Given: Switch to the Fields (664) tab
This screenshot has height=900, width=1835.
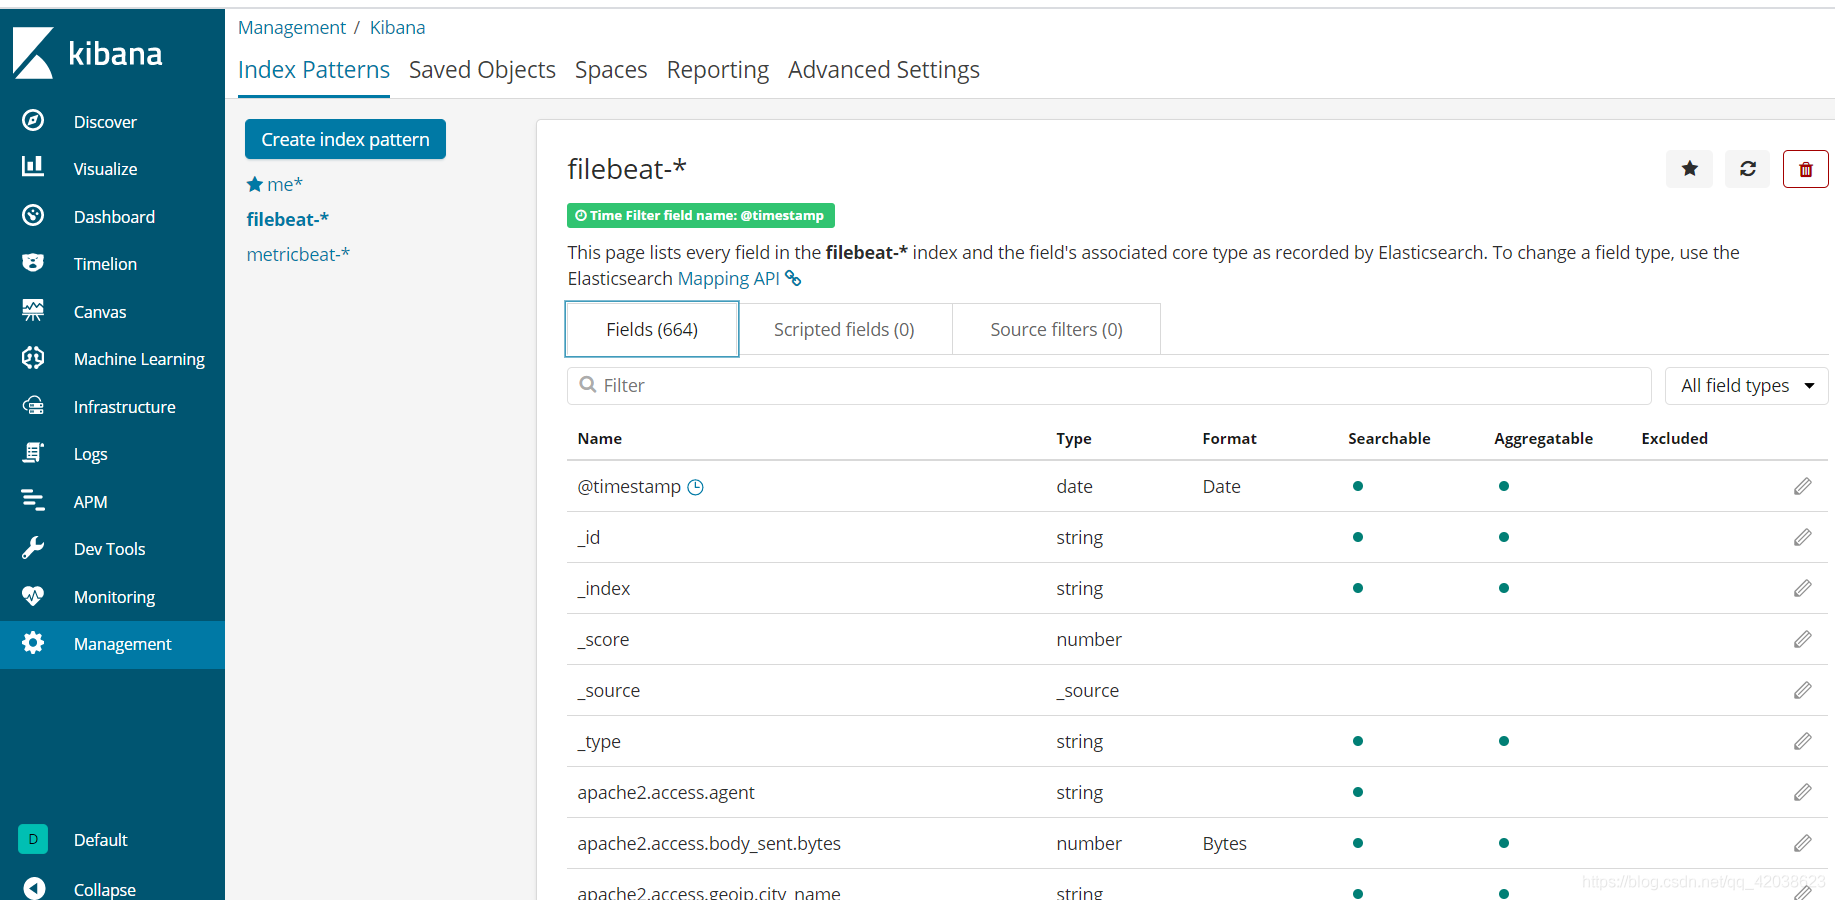Looking at the screenshot, I should (x=652, y=329).
